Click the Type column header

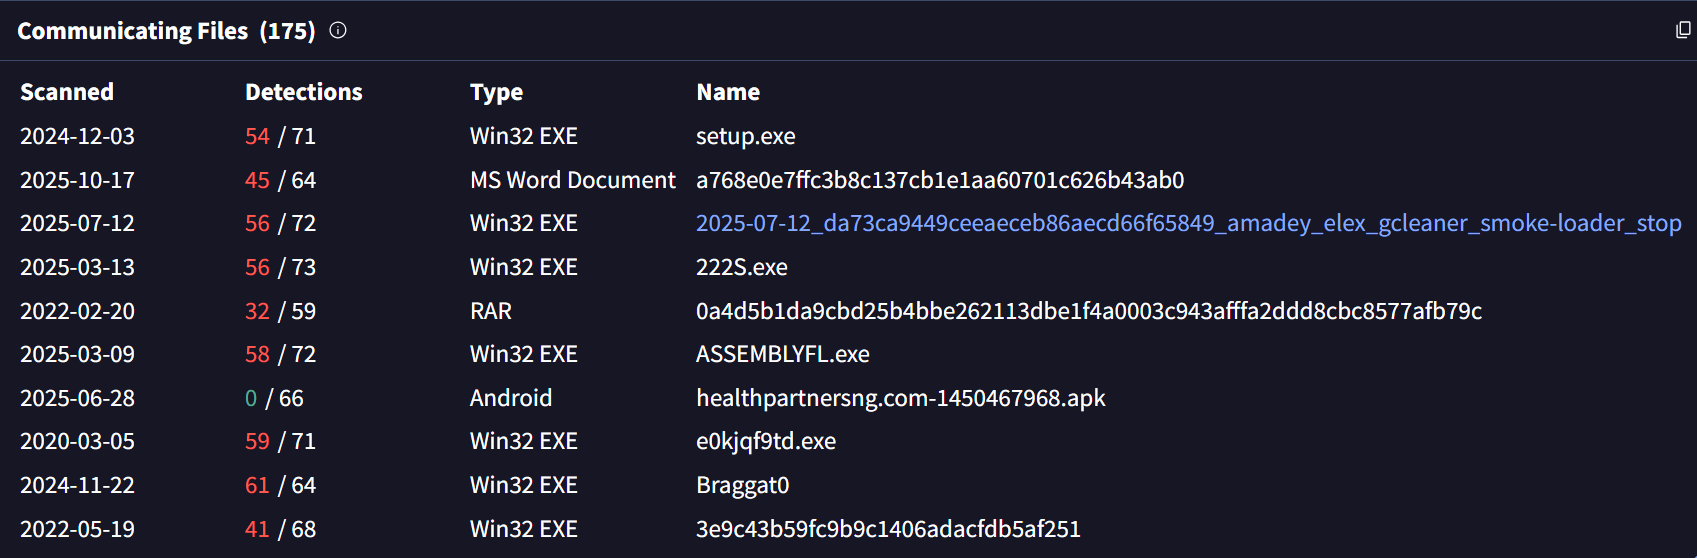[x=496, y=92]
